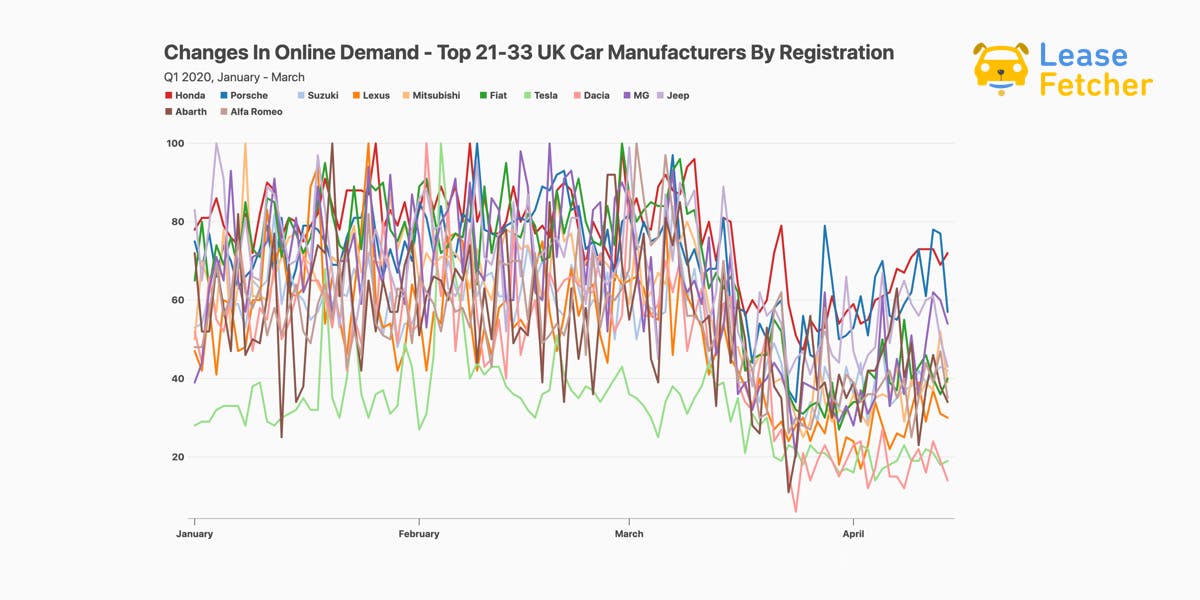The height and width of the screenshot is (600, 1200).
Task: Click the 40 y-axis value
Action: point(179,379)
